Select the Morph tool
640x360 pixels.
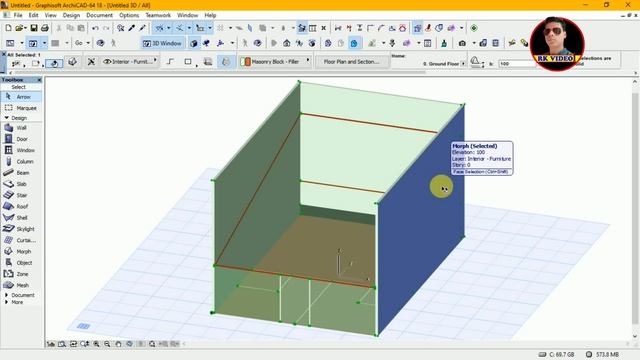(x=21, y=251)
